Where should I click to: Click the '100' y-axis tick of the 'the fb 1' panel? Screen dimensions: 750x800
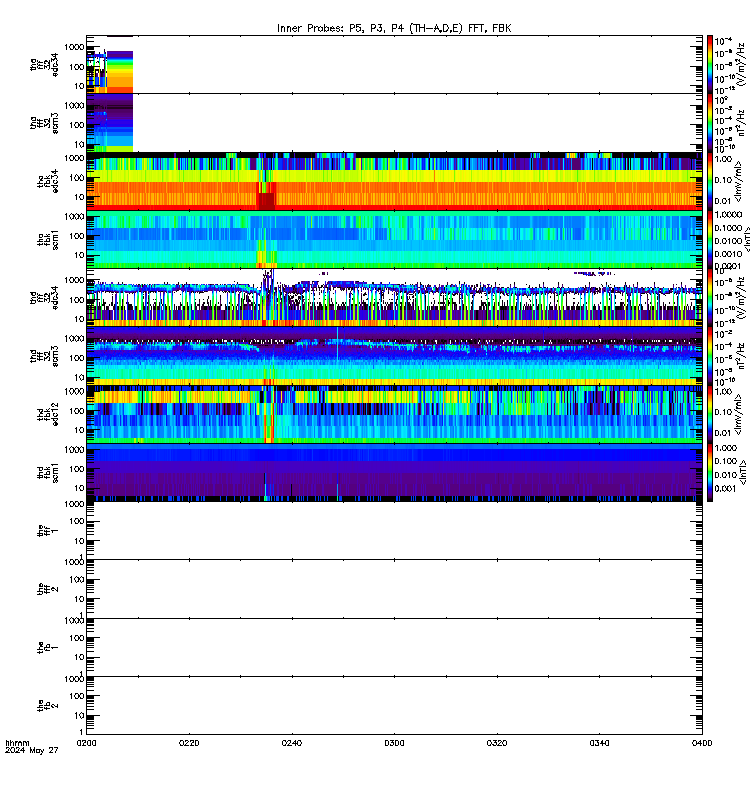tap(77, 638)
